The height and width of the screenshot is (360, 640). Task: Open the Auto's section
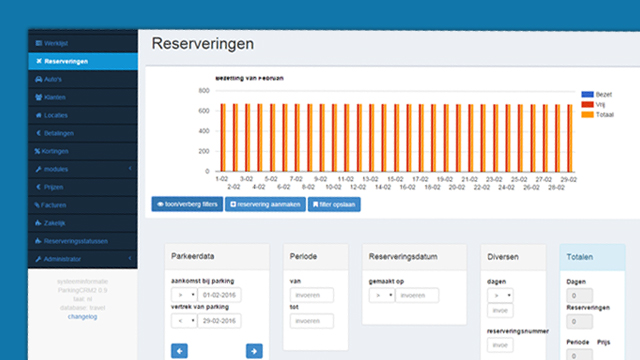[83, 79]
